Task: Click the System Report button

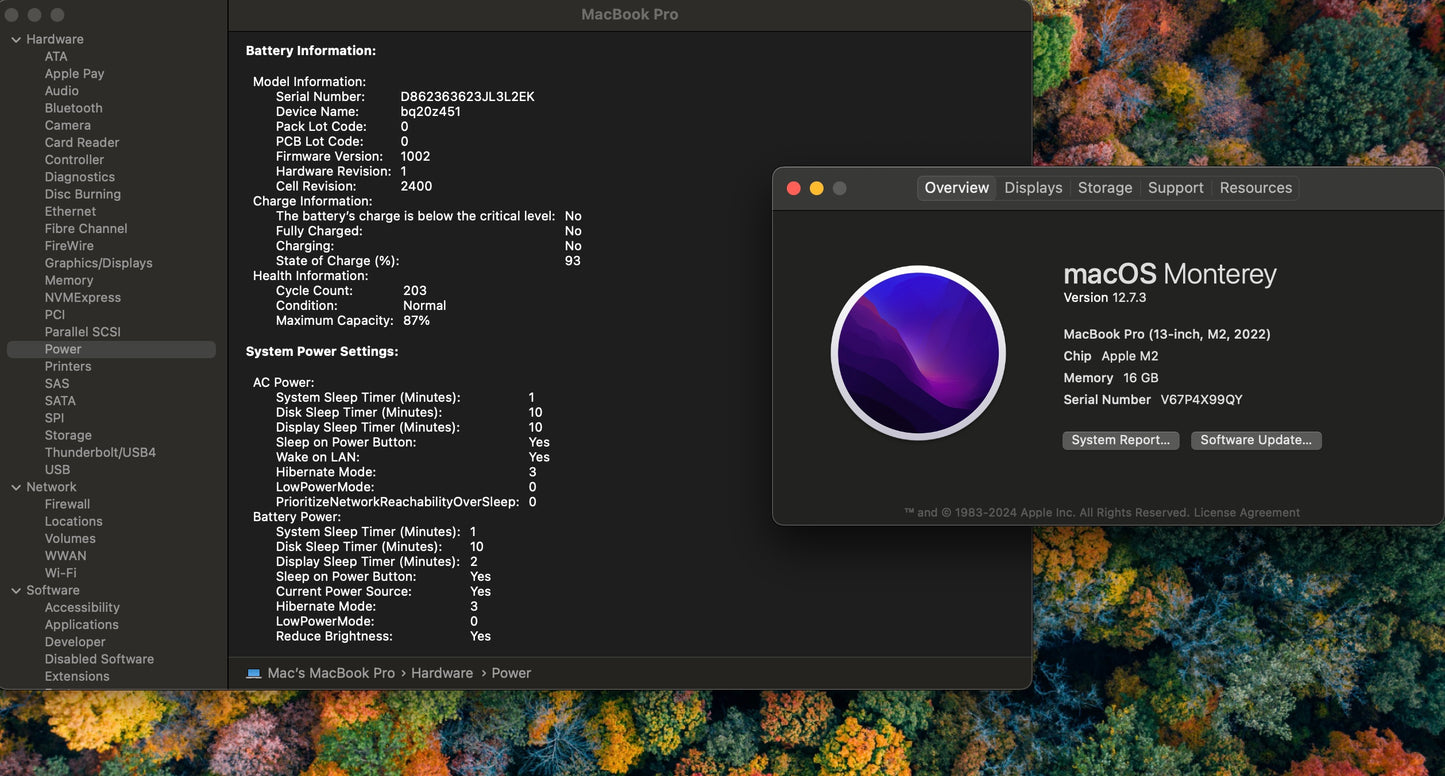Action: [x=1120, y=440]
